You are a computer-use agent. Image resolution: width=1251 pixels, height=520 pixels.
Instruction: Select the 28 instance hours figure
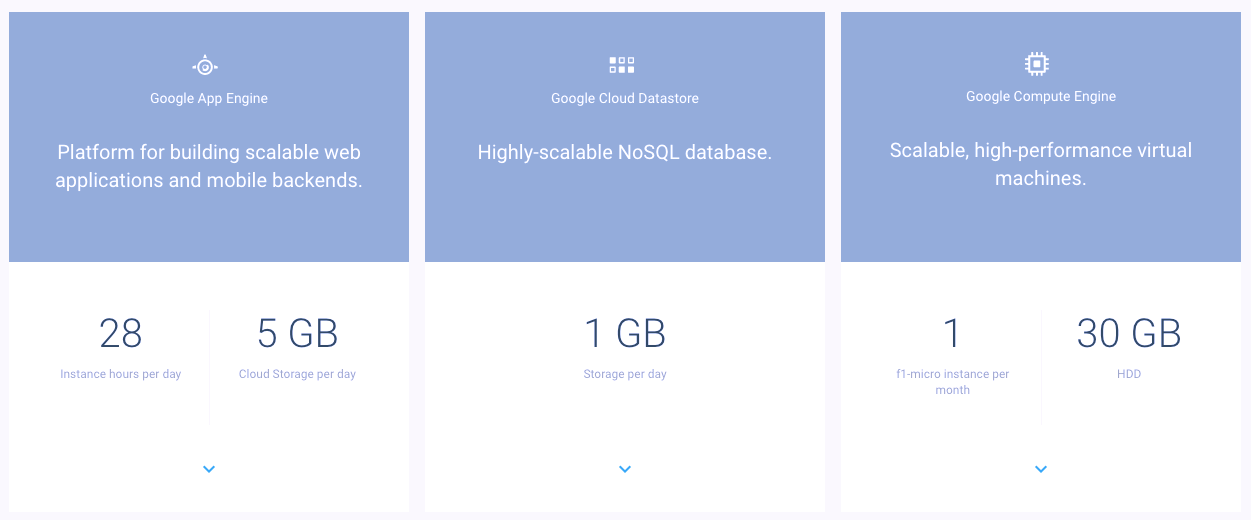121,334
